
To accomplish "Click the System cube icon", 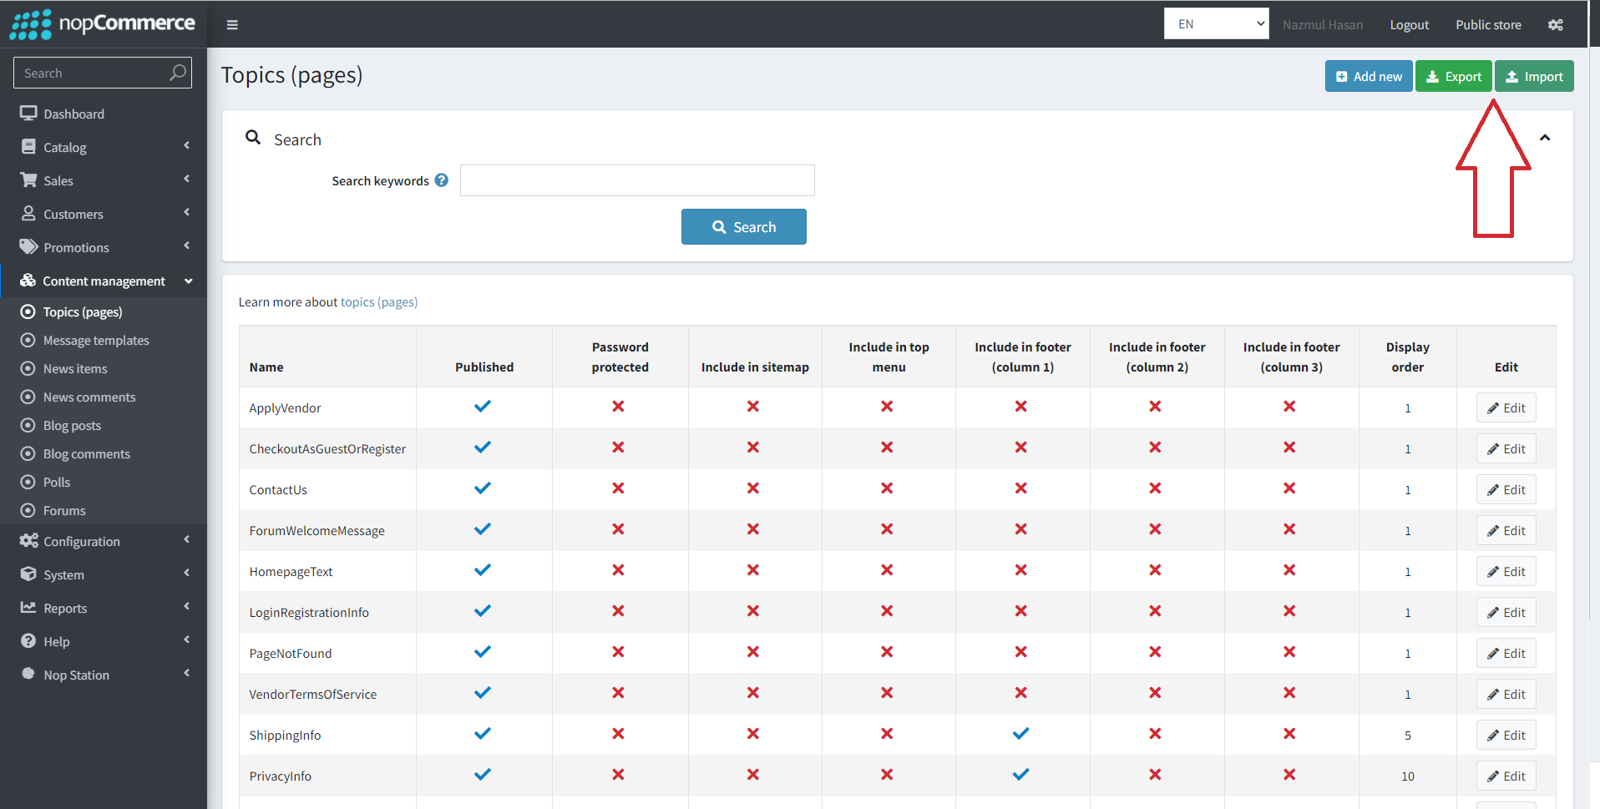I will point(28,574).
